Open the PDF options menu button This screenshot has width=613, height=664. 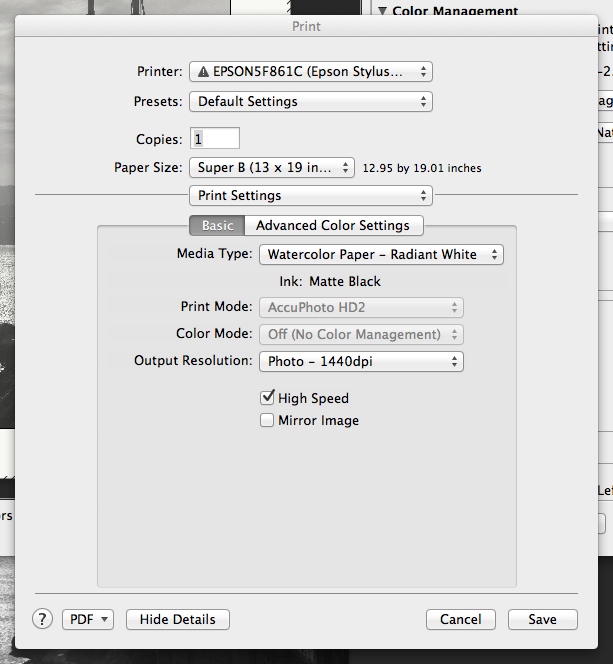(88, 620)
